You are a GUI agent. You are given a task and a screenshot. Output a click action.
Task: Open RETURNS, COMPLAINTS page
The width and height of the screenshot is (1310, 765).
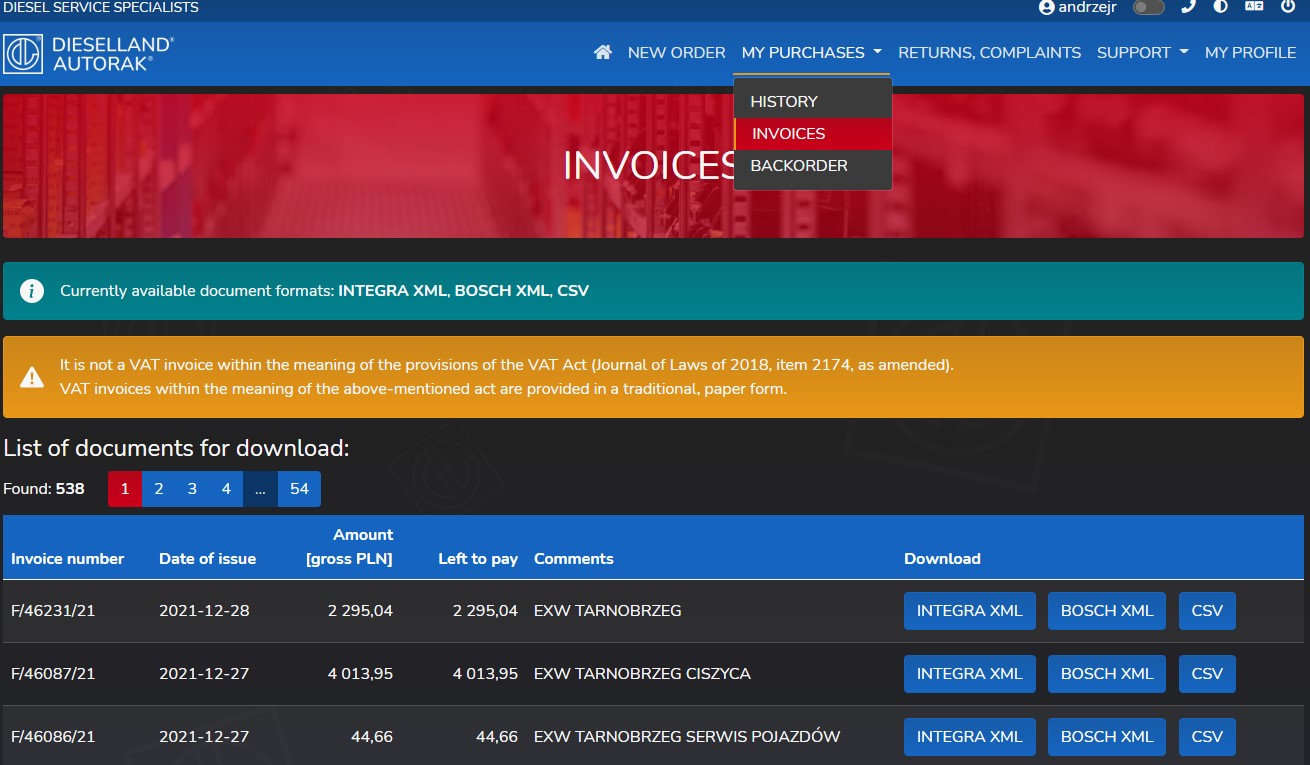point(990,52)
